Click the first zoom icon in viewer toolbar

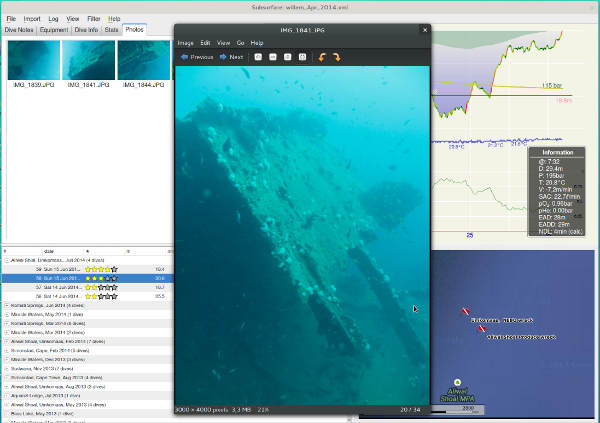click(258, 57)
